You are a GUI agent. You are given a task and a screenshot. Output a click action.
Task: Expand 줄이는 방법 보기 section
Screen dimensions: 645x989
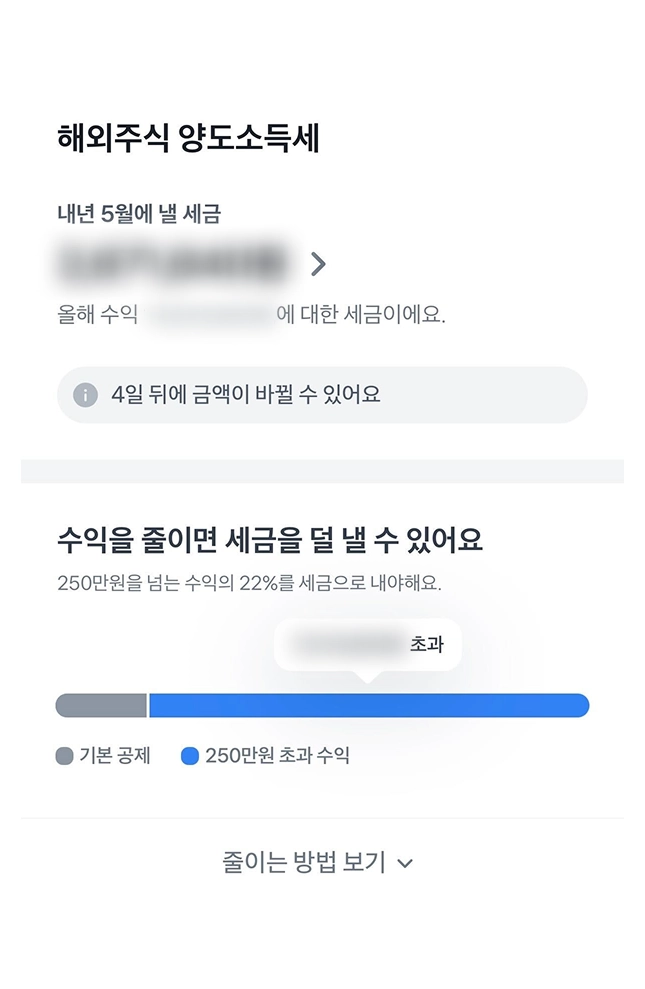tap(317, 862)
